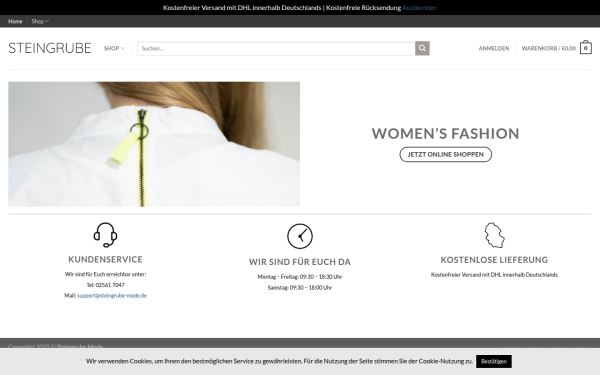Screen dimensions: 600x375
Task: Open Home in top bar
Action: pos(15,21)
